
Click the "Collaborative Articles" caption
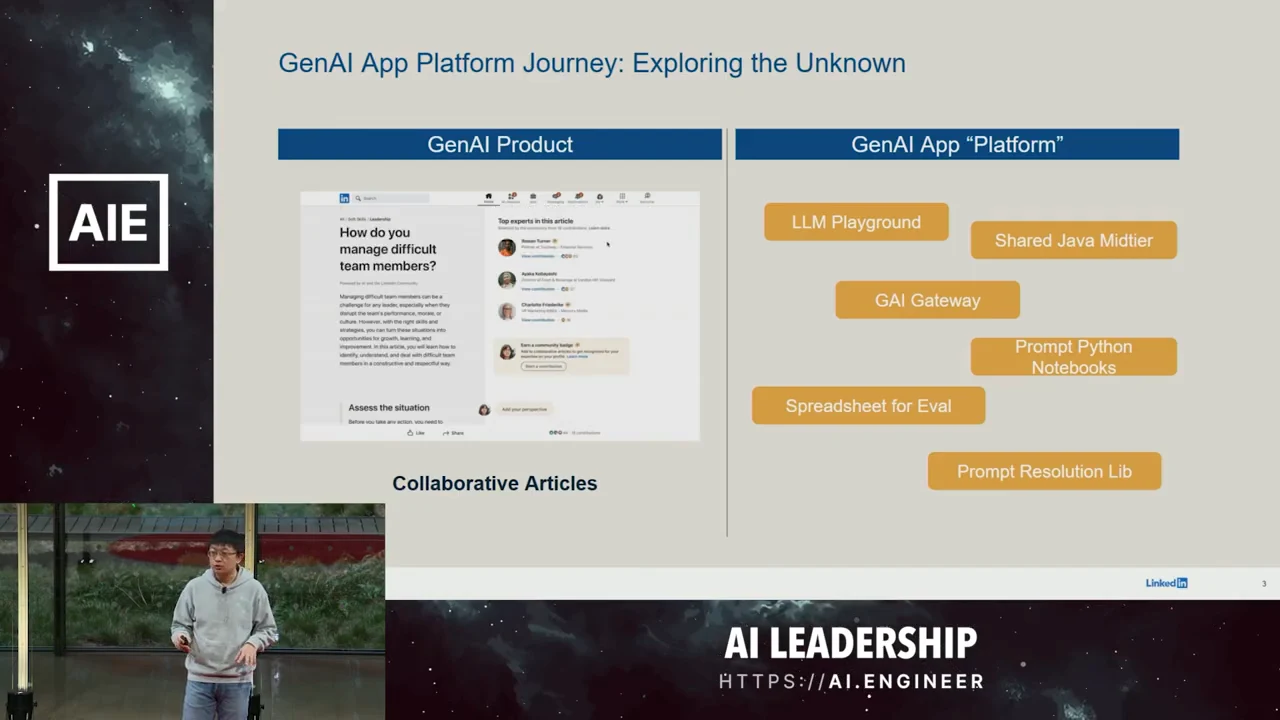pos(495,483)
